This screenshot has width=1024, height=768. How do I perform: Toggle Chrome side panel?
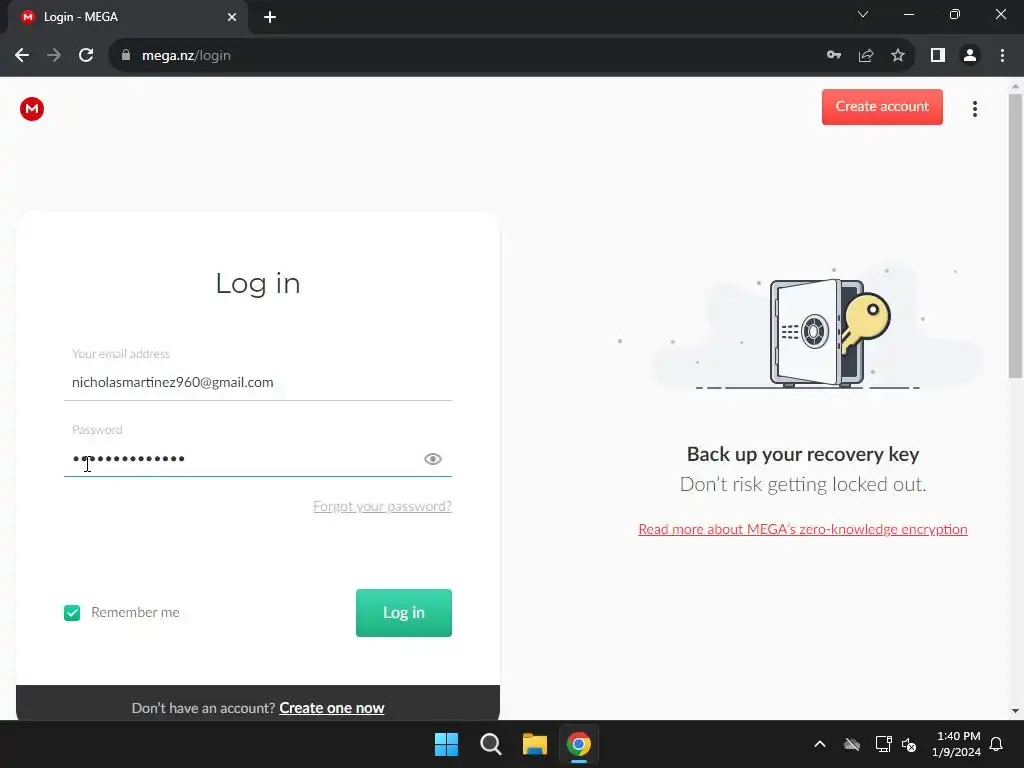[937, 56]
